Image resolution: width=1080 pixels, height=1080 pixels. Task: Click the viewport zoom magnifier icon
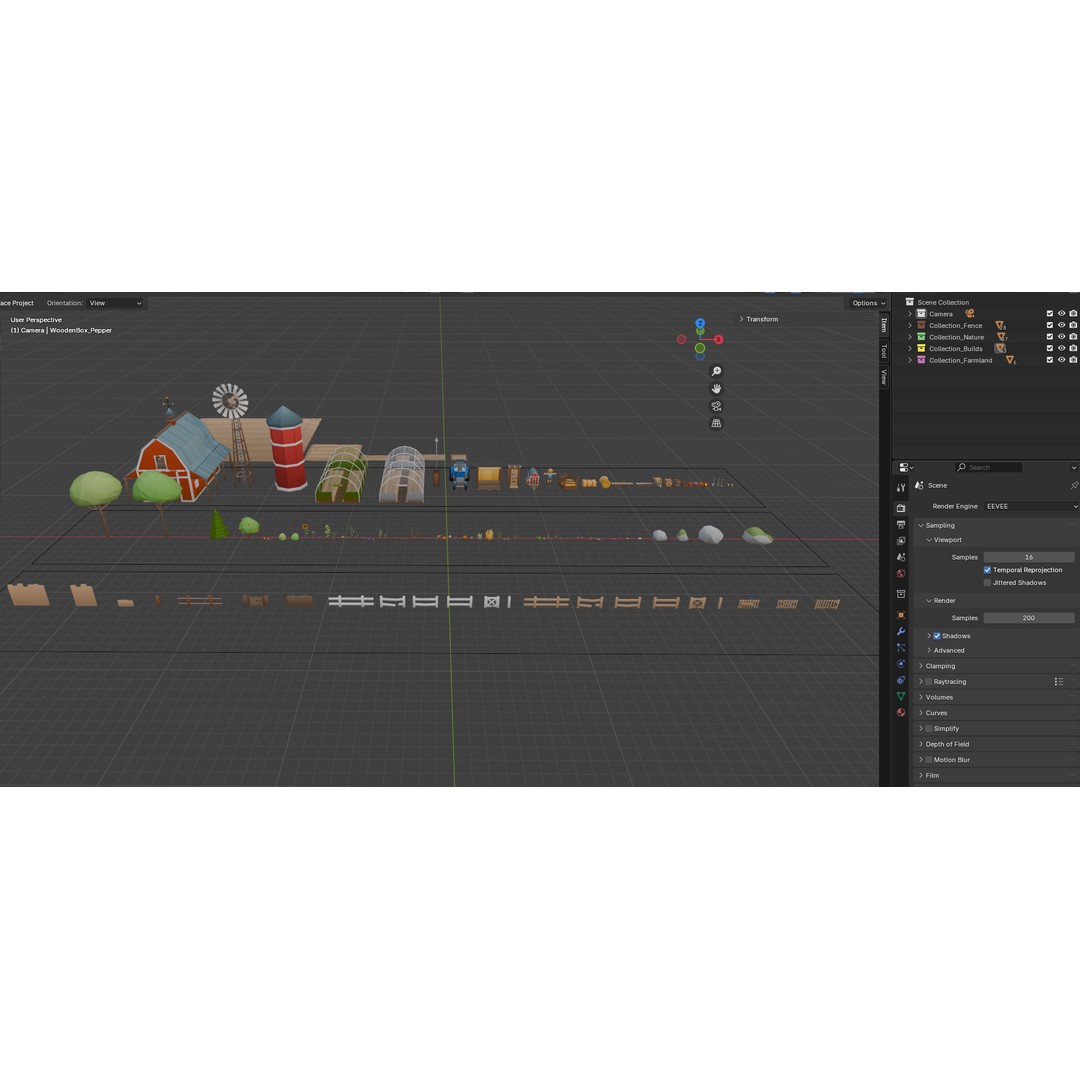(x=716, y=371)
